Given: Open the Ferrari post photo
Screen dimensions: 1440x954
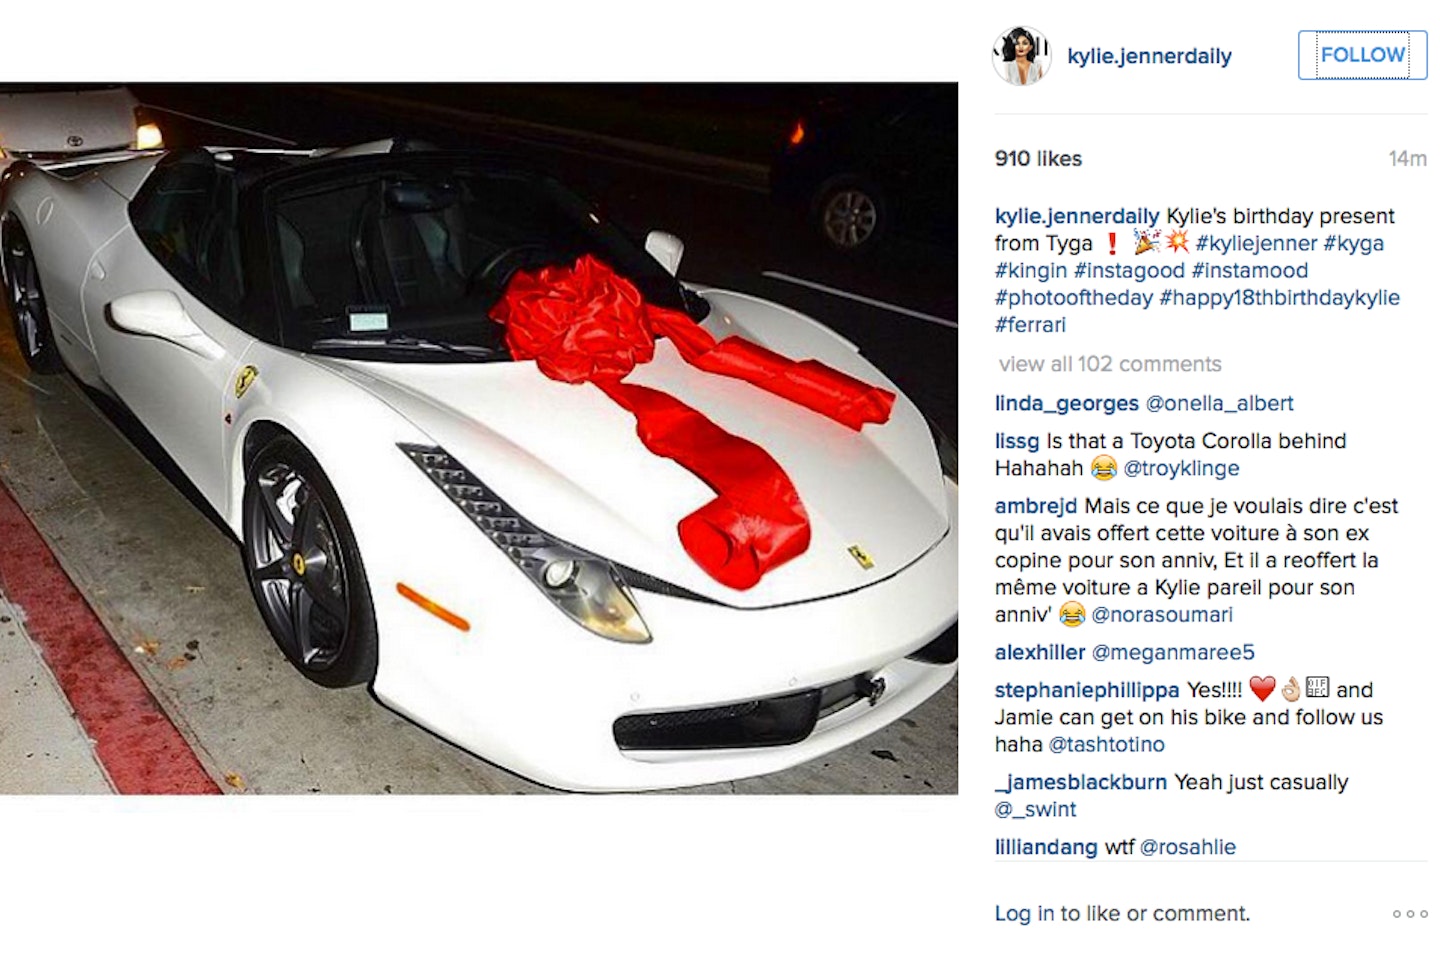Looking at the screenshot, I should 479,438.
